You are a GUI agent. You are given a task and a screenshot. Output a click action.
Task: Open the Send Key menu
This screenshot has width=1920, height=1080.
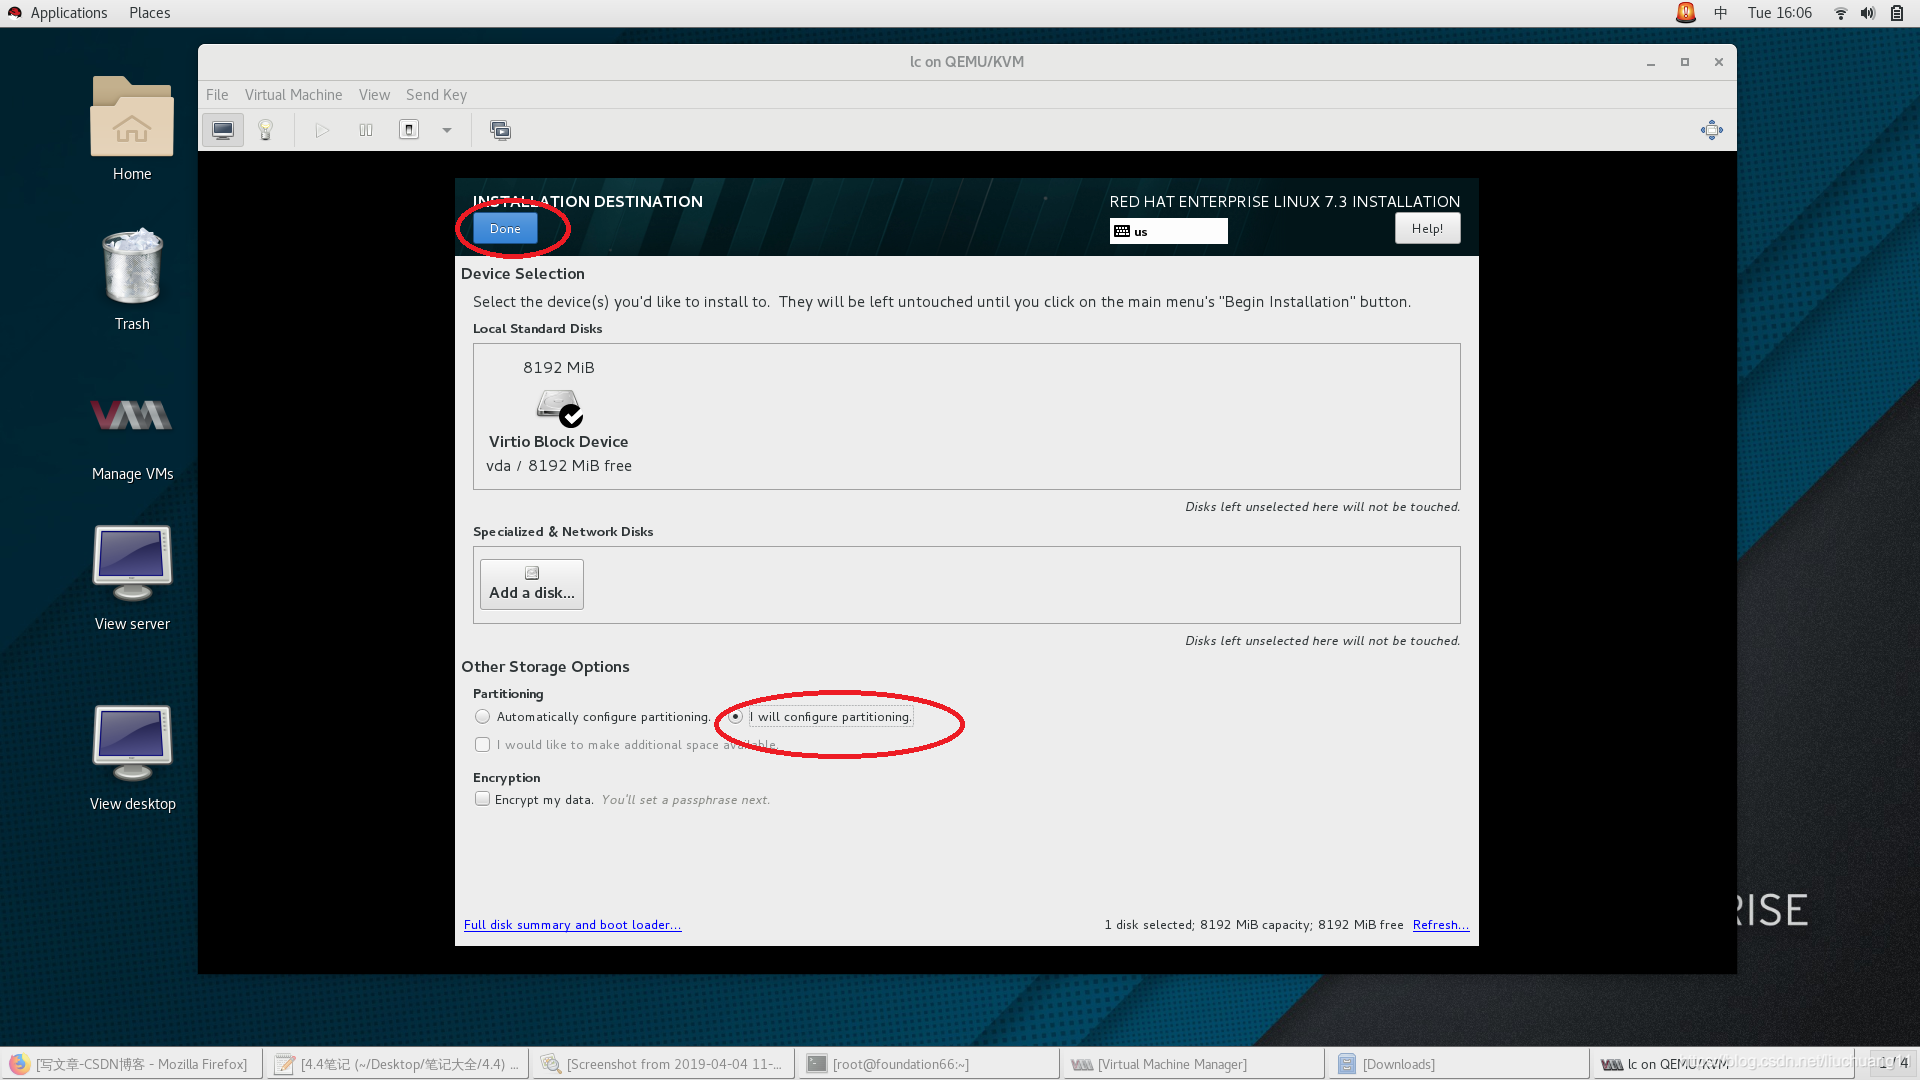(x=436, y=95)
